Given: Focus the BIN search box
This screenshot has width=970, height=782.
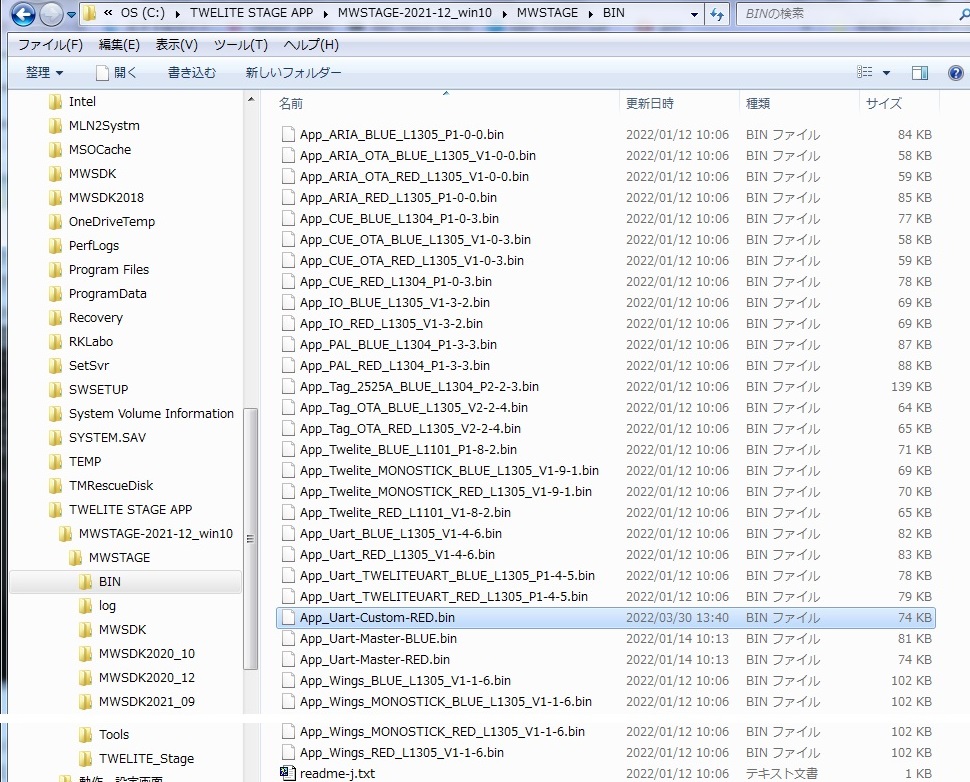Looking at the screenshot, I should coord(852,14).
